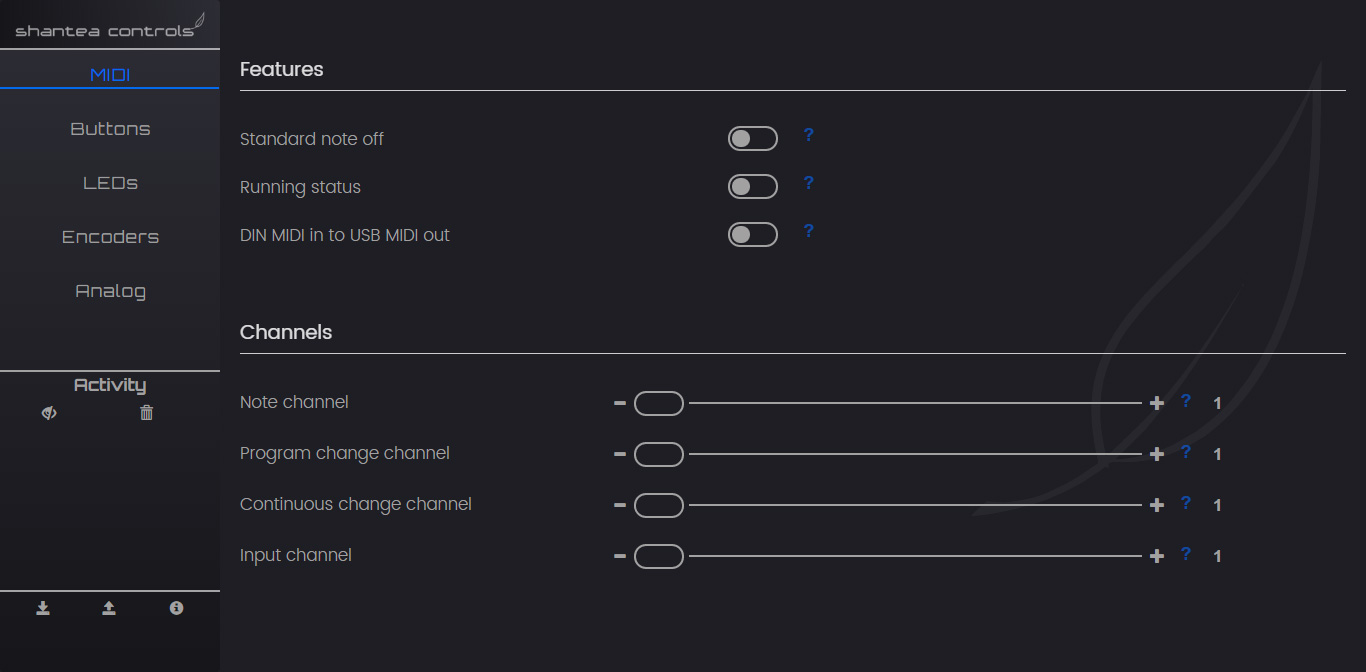Open help for Standard note off
Image resolution: width=1366 pixels, height=672 pixels.
tap(808, 135)
